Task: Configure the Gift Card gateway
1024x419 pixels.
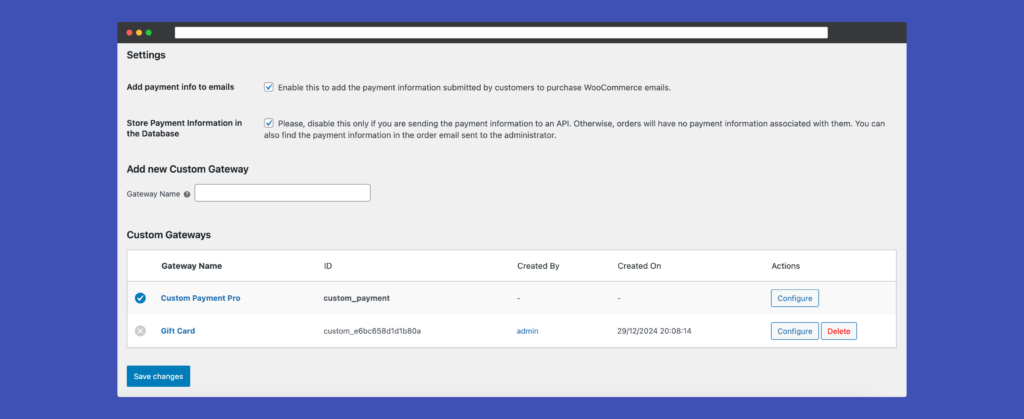Action: [x=795, y=331]
